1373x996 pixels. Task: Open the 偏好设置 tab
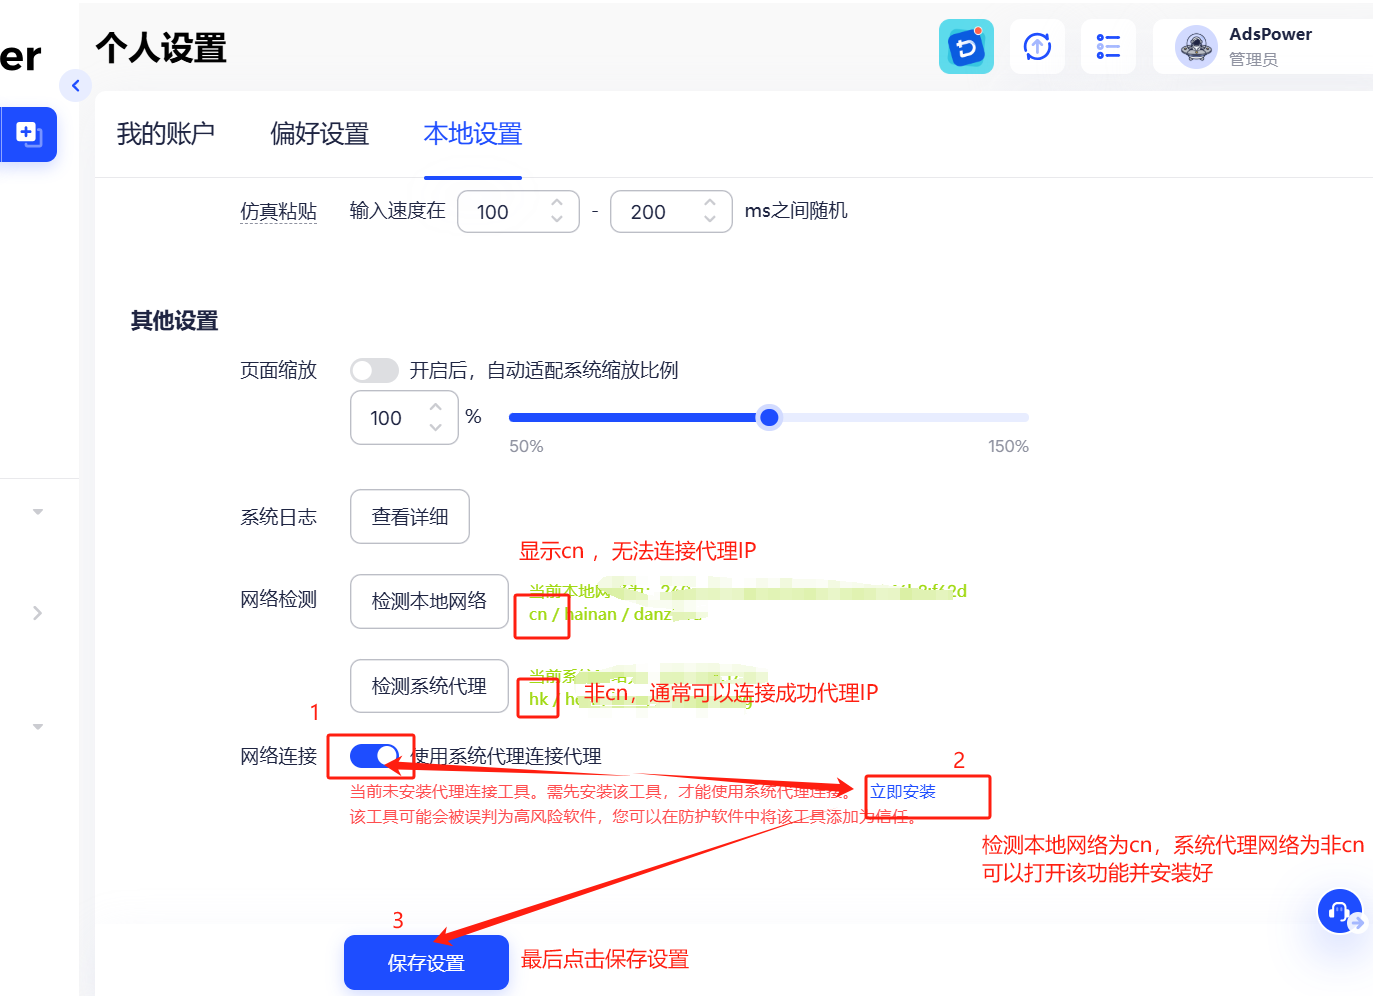click(320, 133)
